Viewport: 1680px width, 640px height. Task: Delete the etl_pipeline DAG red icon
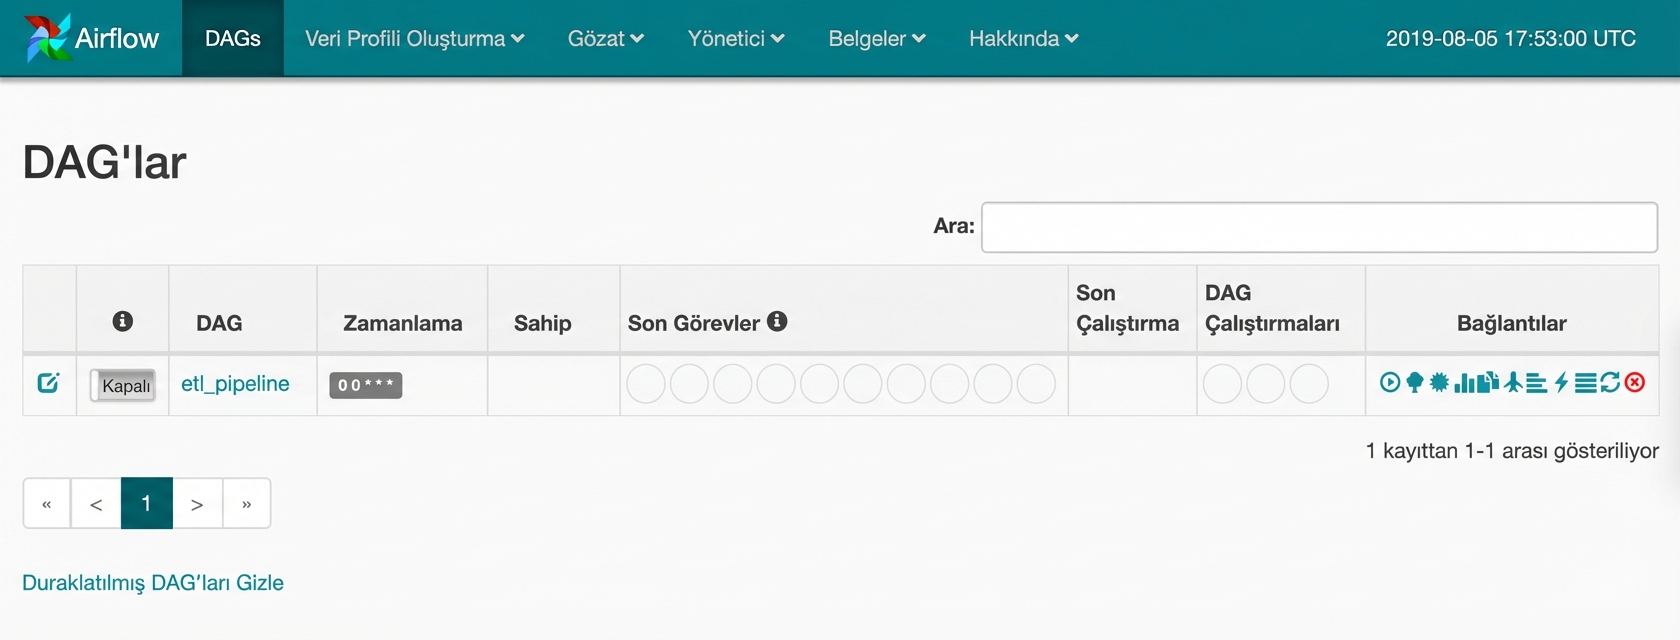tap(1635, 382)
